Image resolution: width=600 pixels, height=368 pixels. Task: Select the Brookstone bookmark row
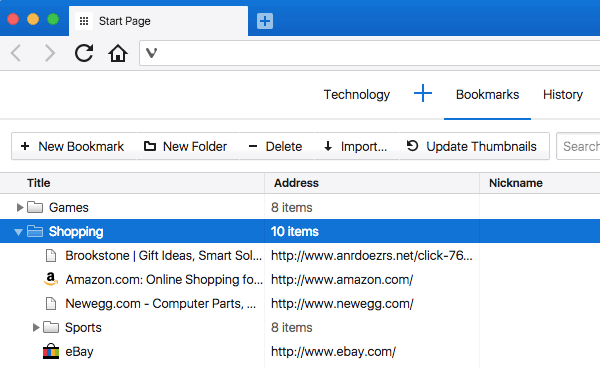[300, 256]
